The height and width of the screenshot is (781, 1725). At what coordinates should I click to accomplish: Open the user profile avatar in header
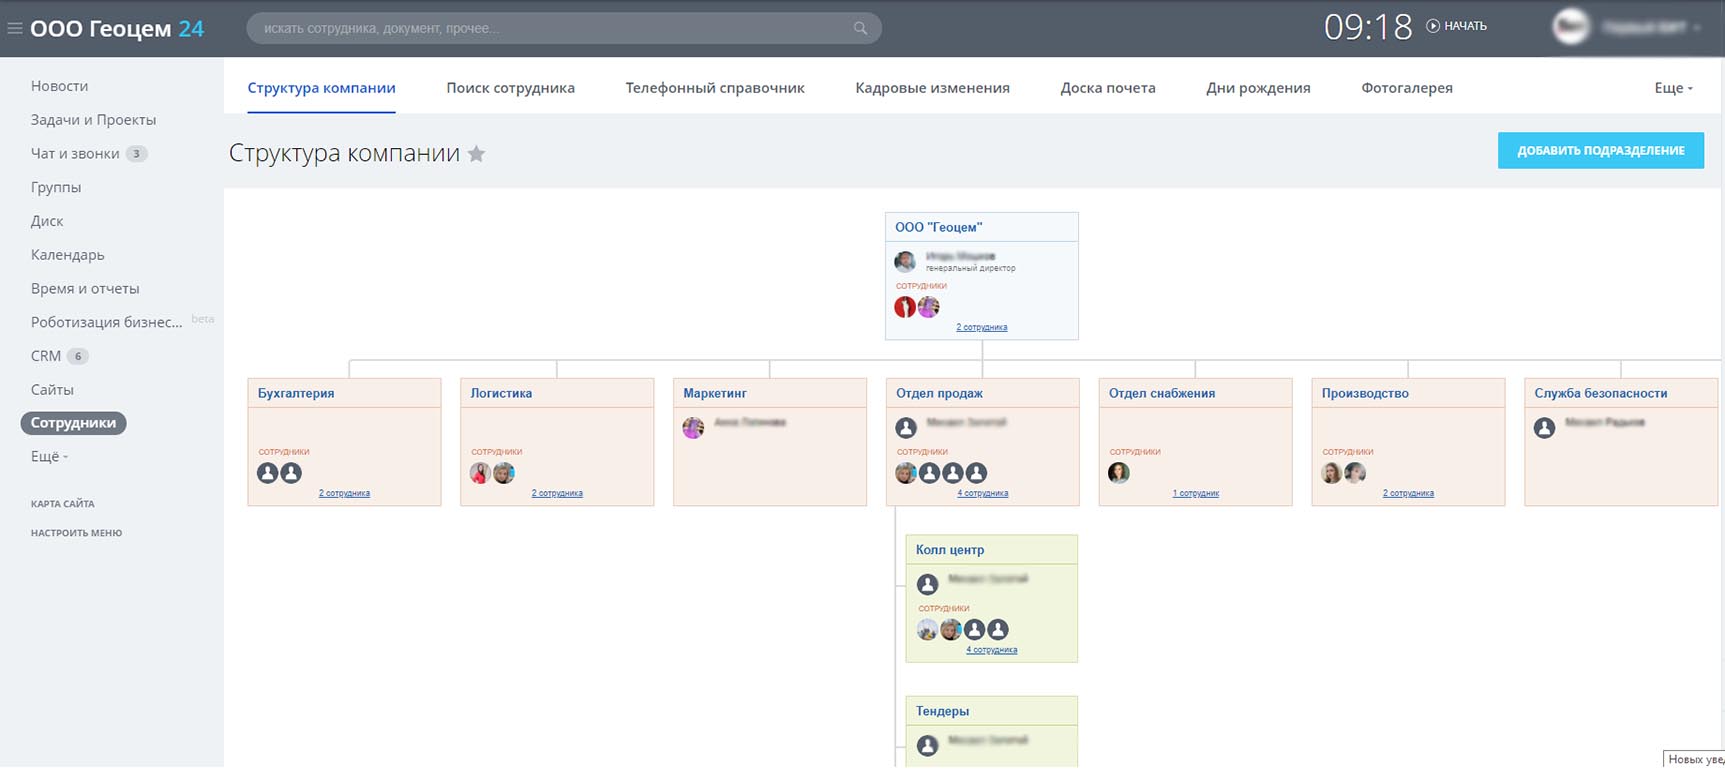click(x=1570, y=27)
